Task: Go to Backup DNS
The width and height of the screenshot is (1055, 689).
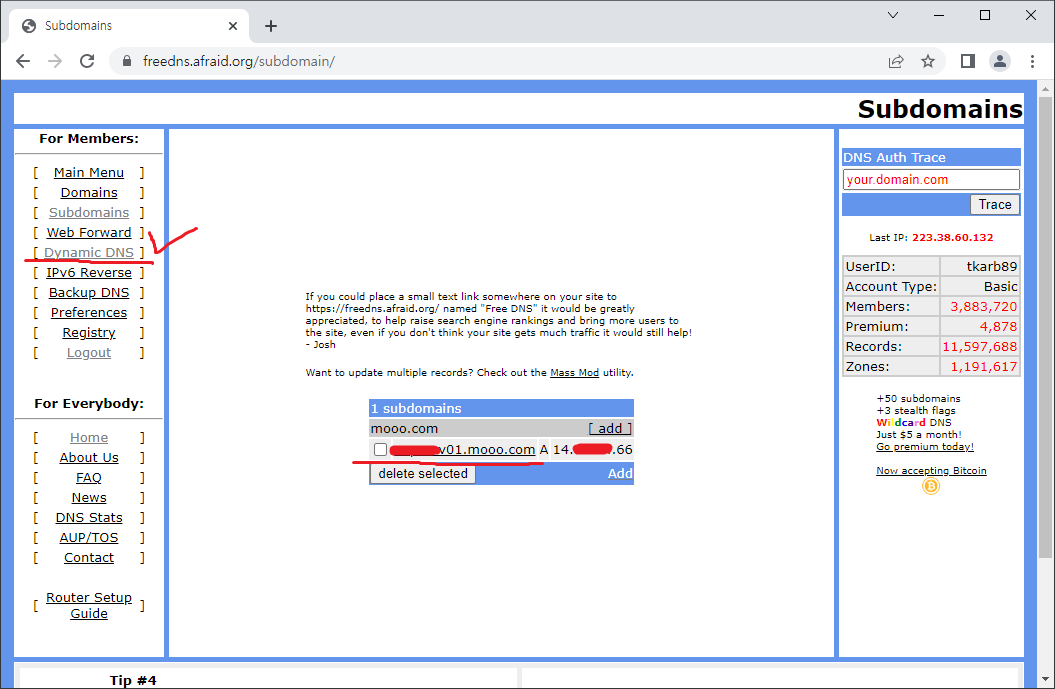Action: (x=89, y=293)
